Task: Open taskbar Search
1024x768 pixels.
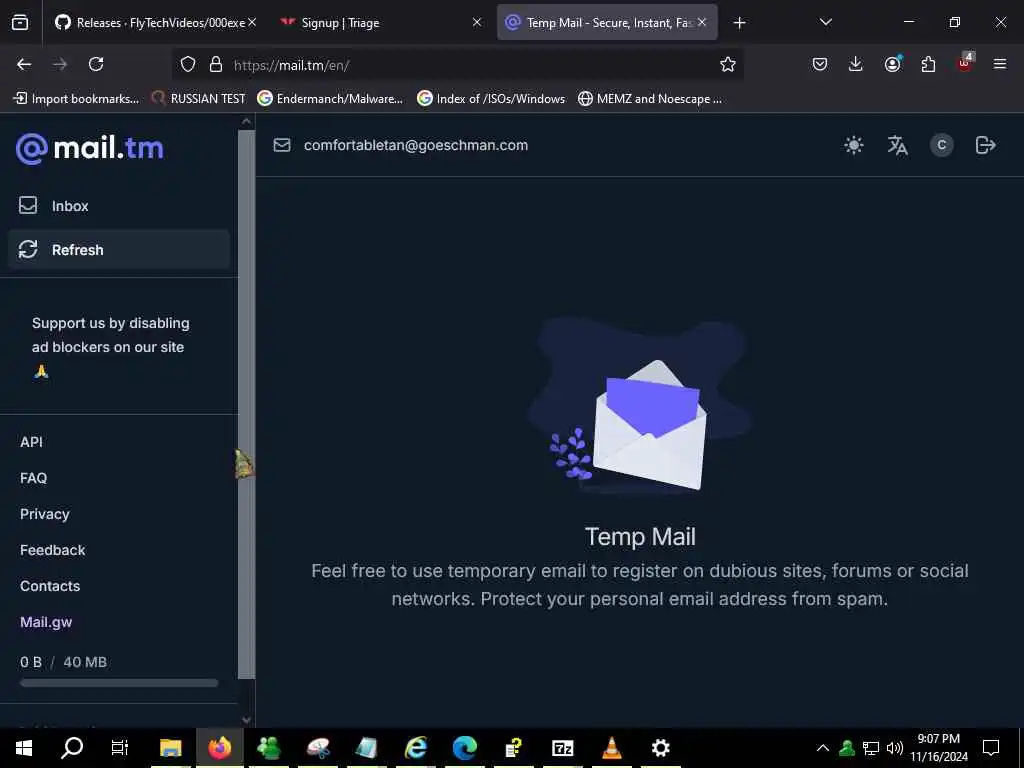Action: [72, 748]
